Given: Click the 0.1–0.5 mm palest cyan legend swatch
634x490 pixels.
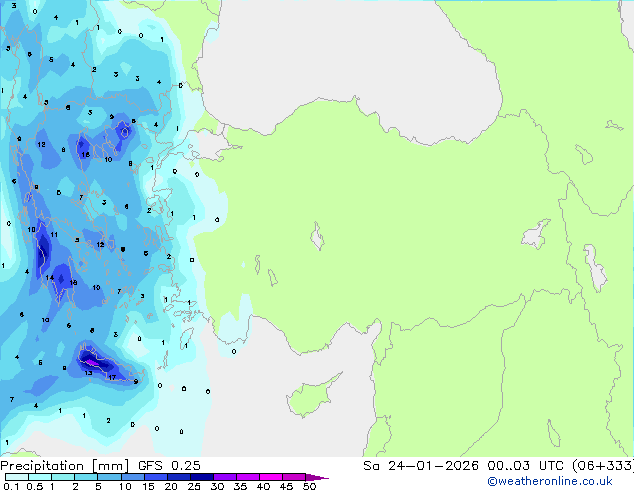Looking at the screenshot, I should [x=17, y=477].
